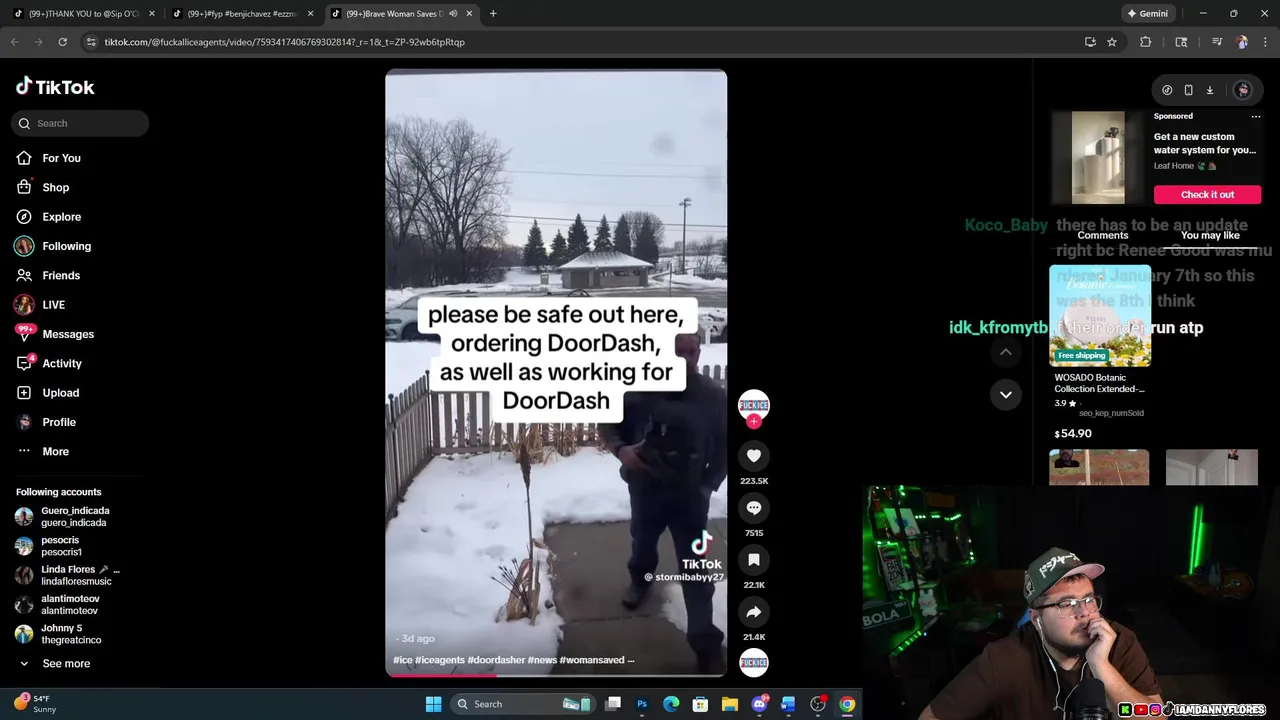The height and width of the screenshot is (720, 1280).
Task: Go to the previous video arrow
Action: [1006, 352]
